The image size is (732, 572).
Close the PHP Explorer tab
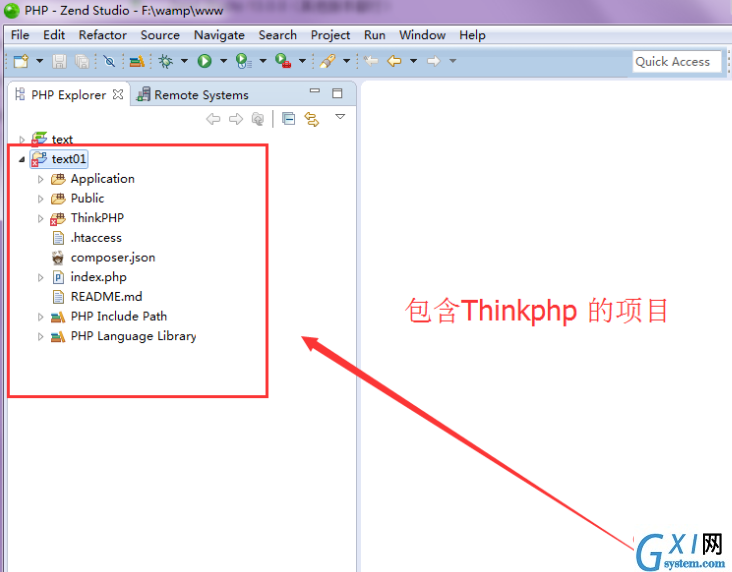click(118, 94)
